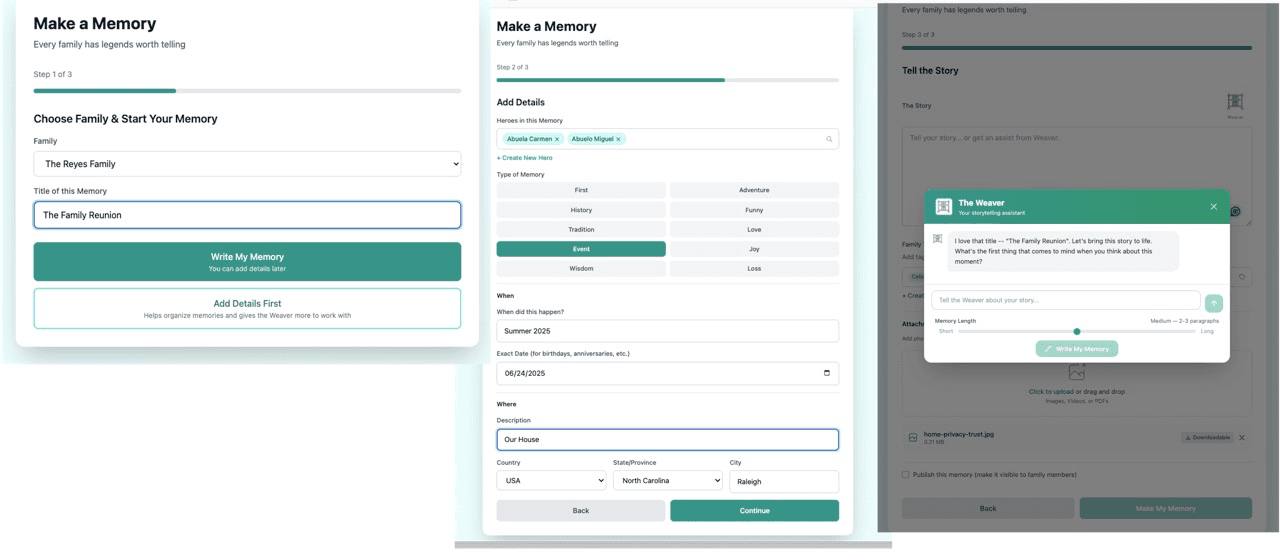Screen dimensions: 1280x549
Task: Select the Adventure memory type
Action: [754, 190]
